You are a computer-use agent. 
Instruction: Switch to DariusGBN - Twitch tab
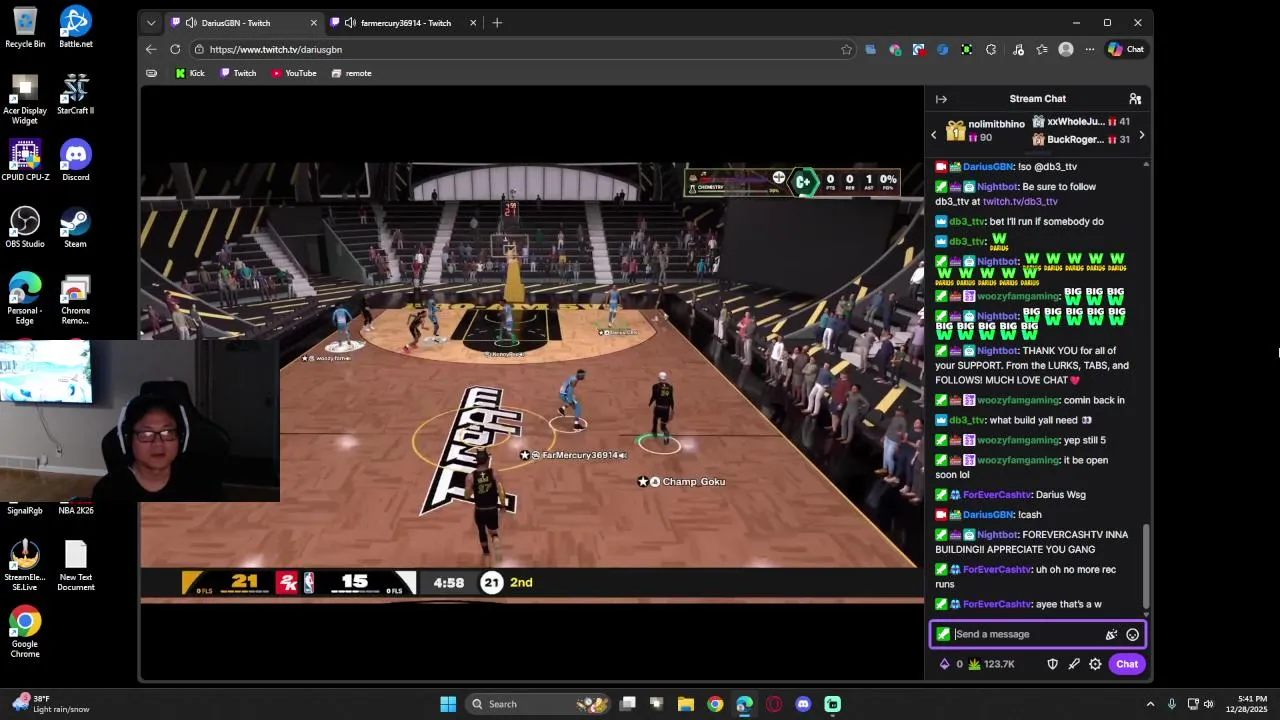click(244, 23)
